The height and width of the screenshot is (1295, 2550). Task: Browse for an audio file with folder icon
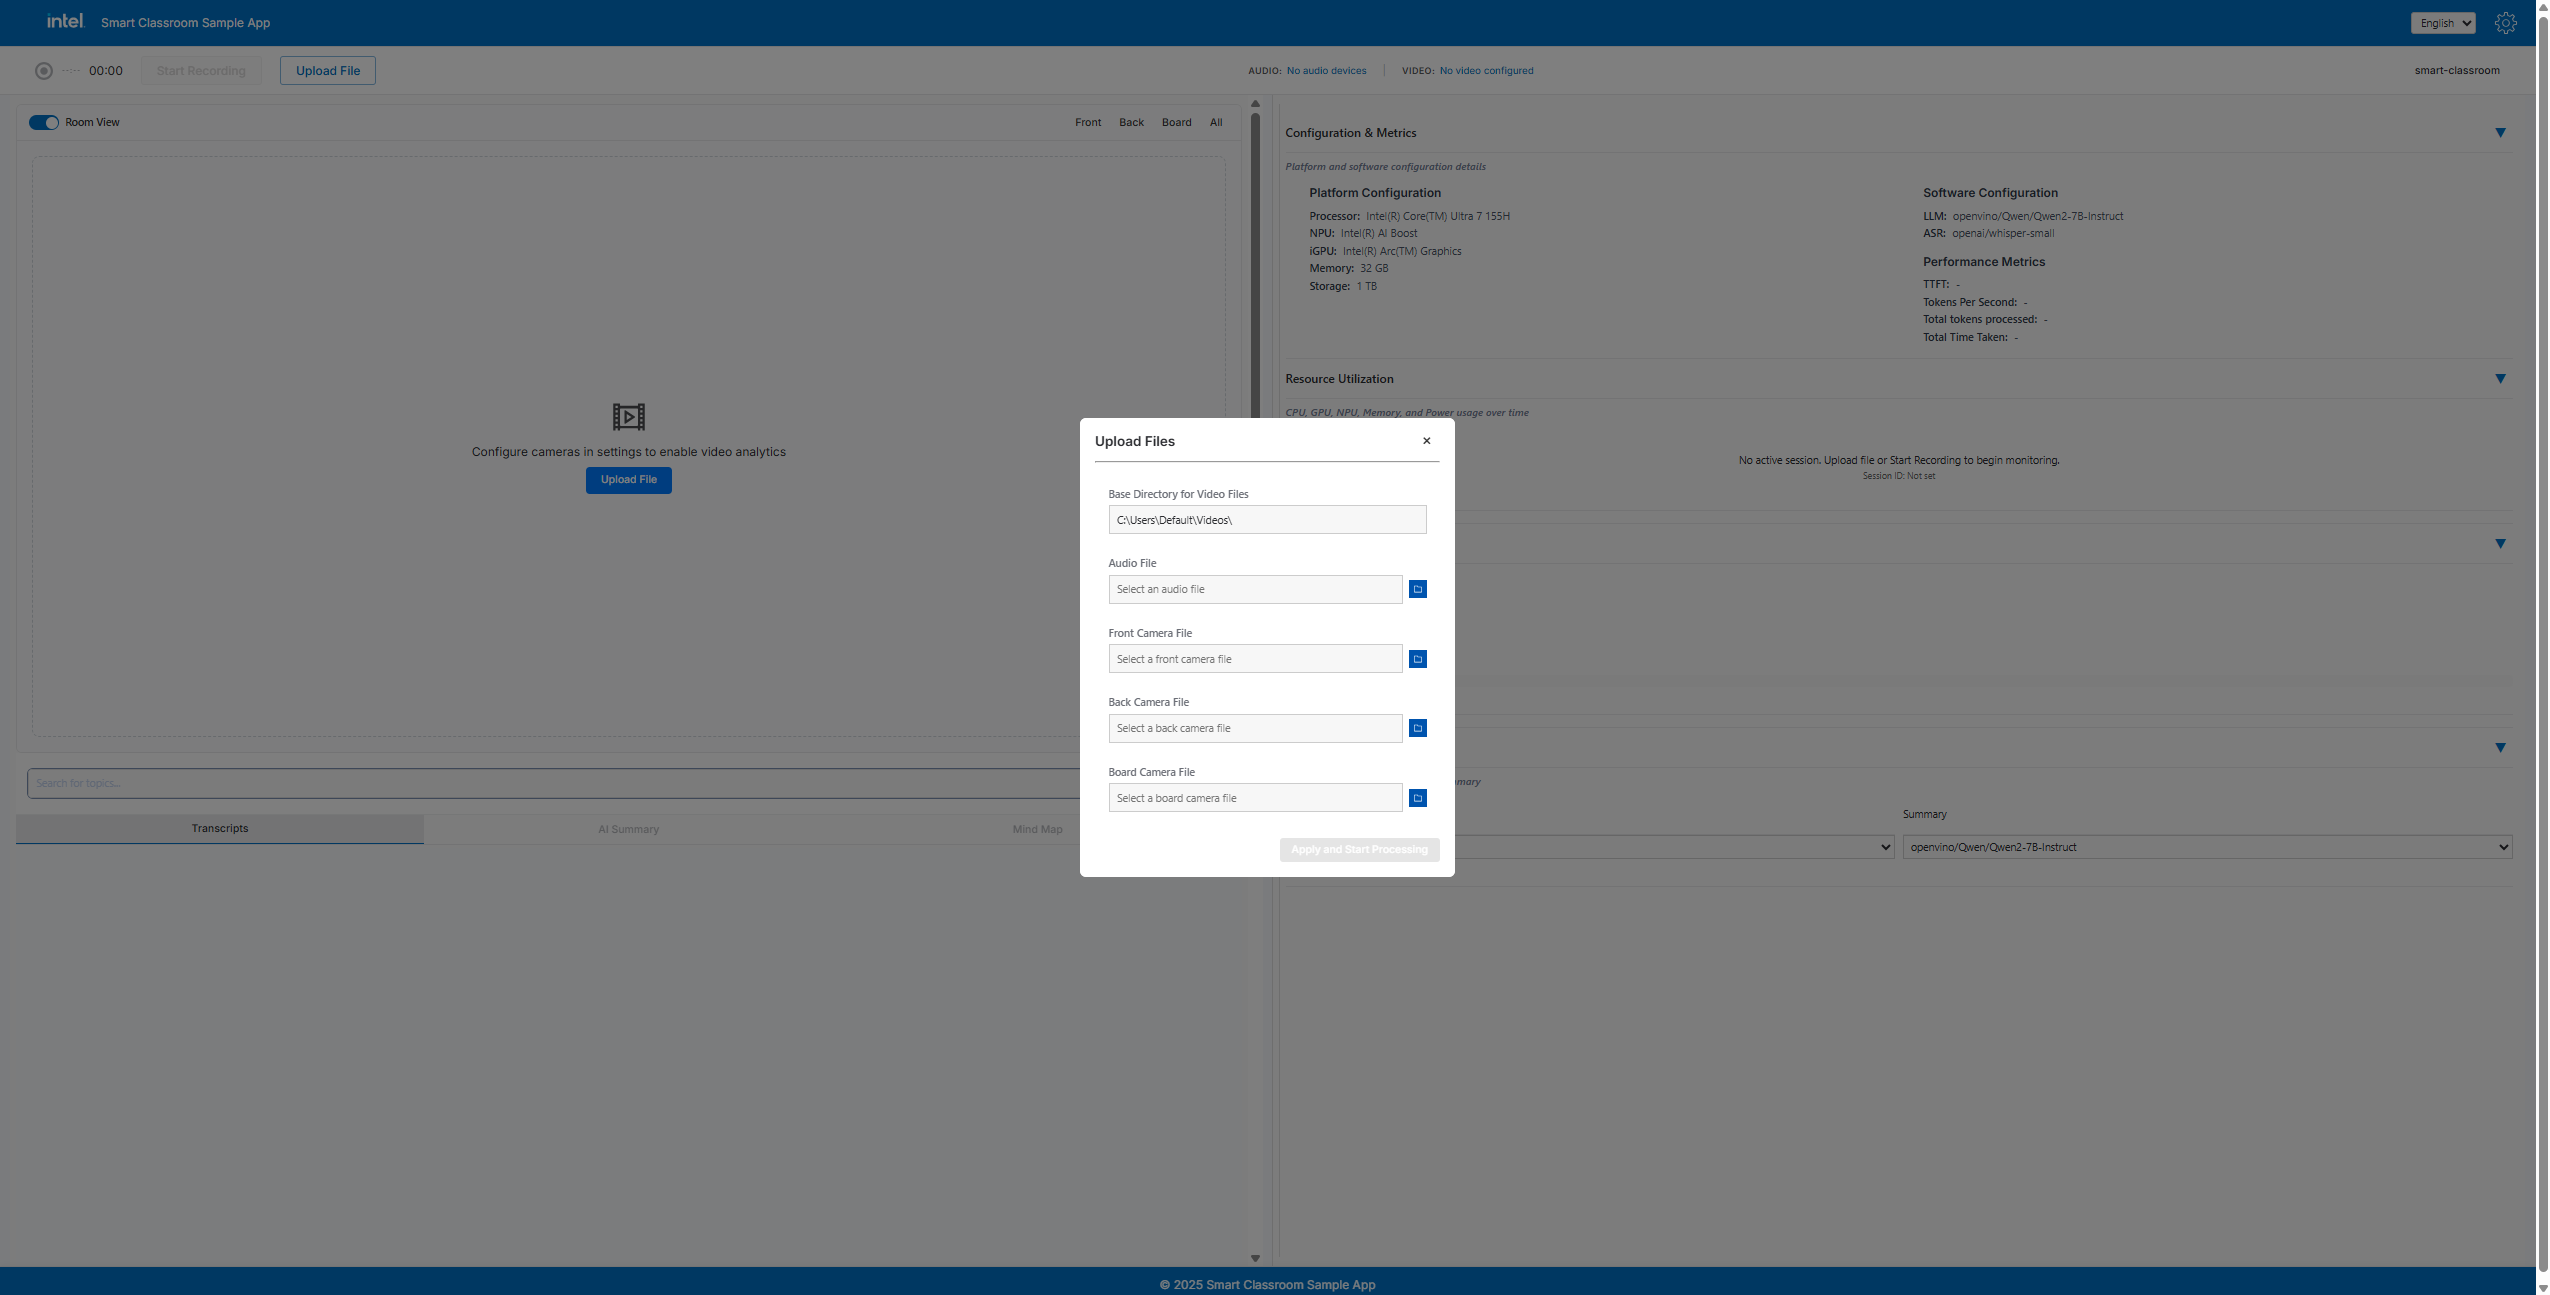click(x=1416, y=589)
